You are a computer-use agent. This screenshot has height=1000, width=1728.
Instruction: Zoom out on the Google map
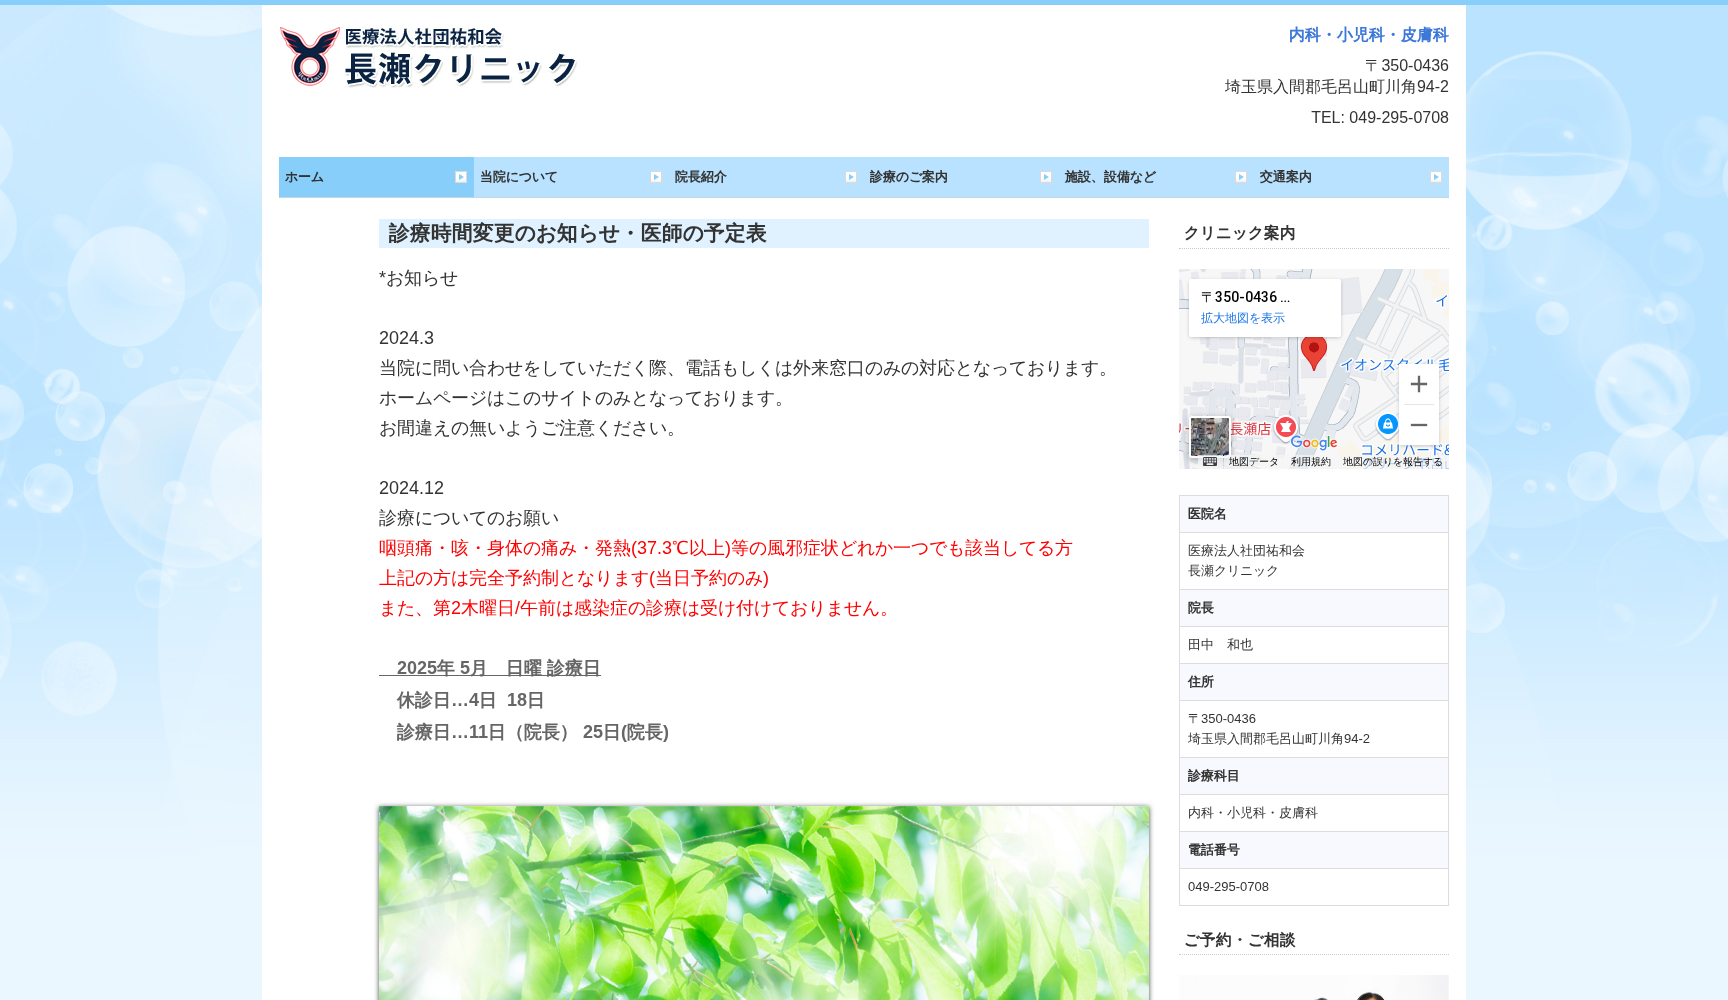[1419, 425]
